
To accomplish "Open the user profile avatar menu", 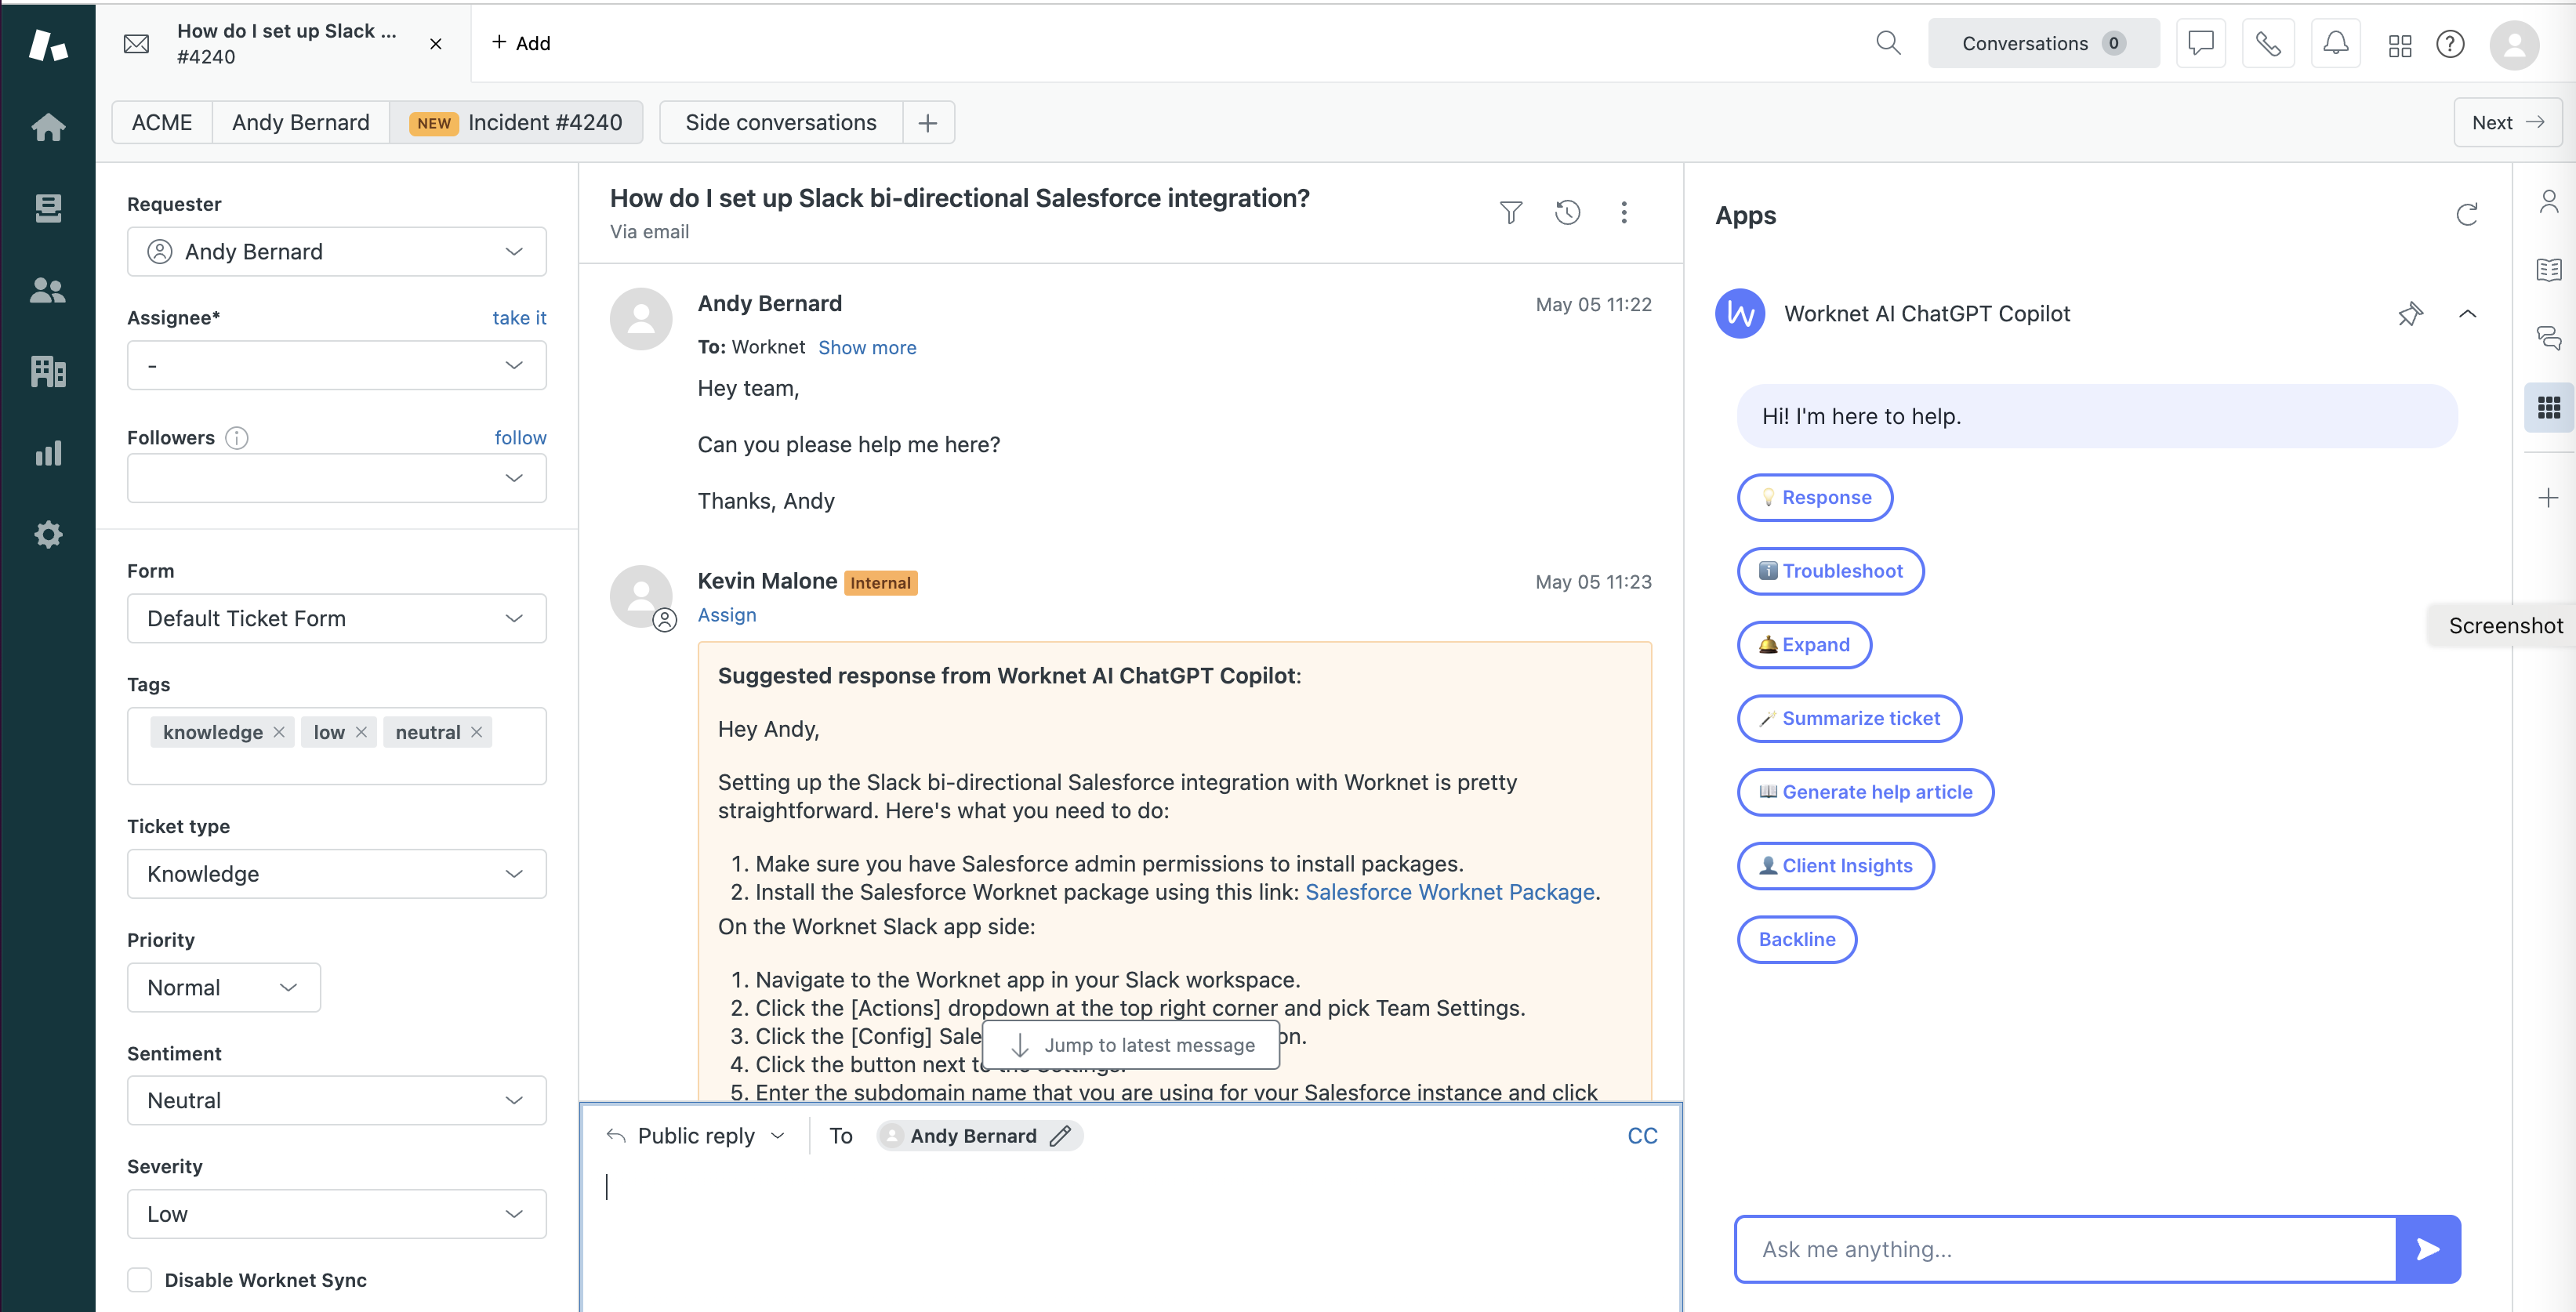I will (x=2514, y=44).
